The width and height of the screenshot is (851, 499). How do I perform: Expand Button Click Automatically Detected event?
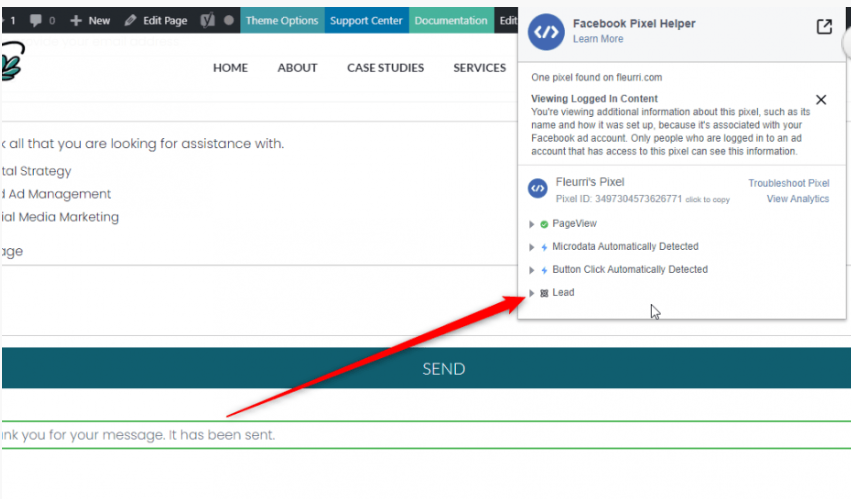(x=532, y=270)
